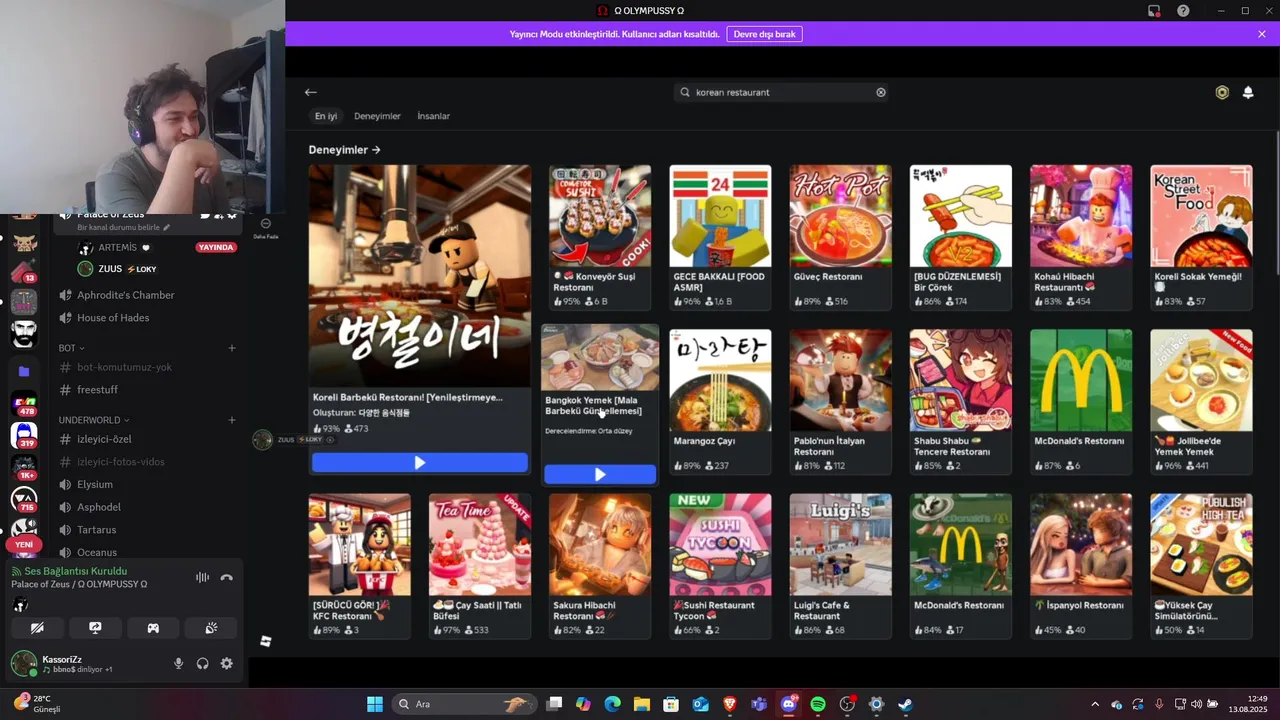
Task: Click the Windows taskbar Ara search box
Action: (x=463, y=704)
